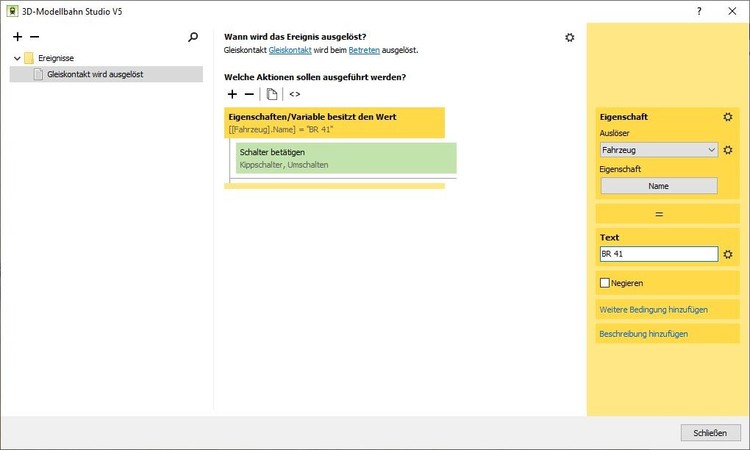This screenshot has width=750, height=450.
Task: Click into the BR 41 text field
Action: pos(659,254)
